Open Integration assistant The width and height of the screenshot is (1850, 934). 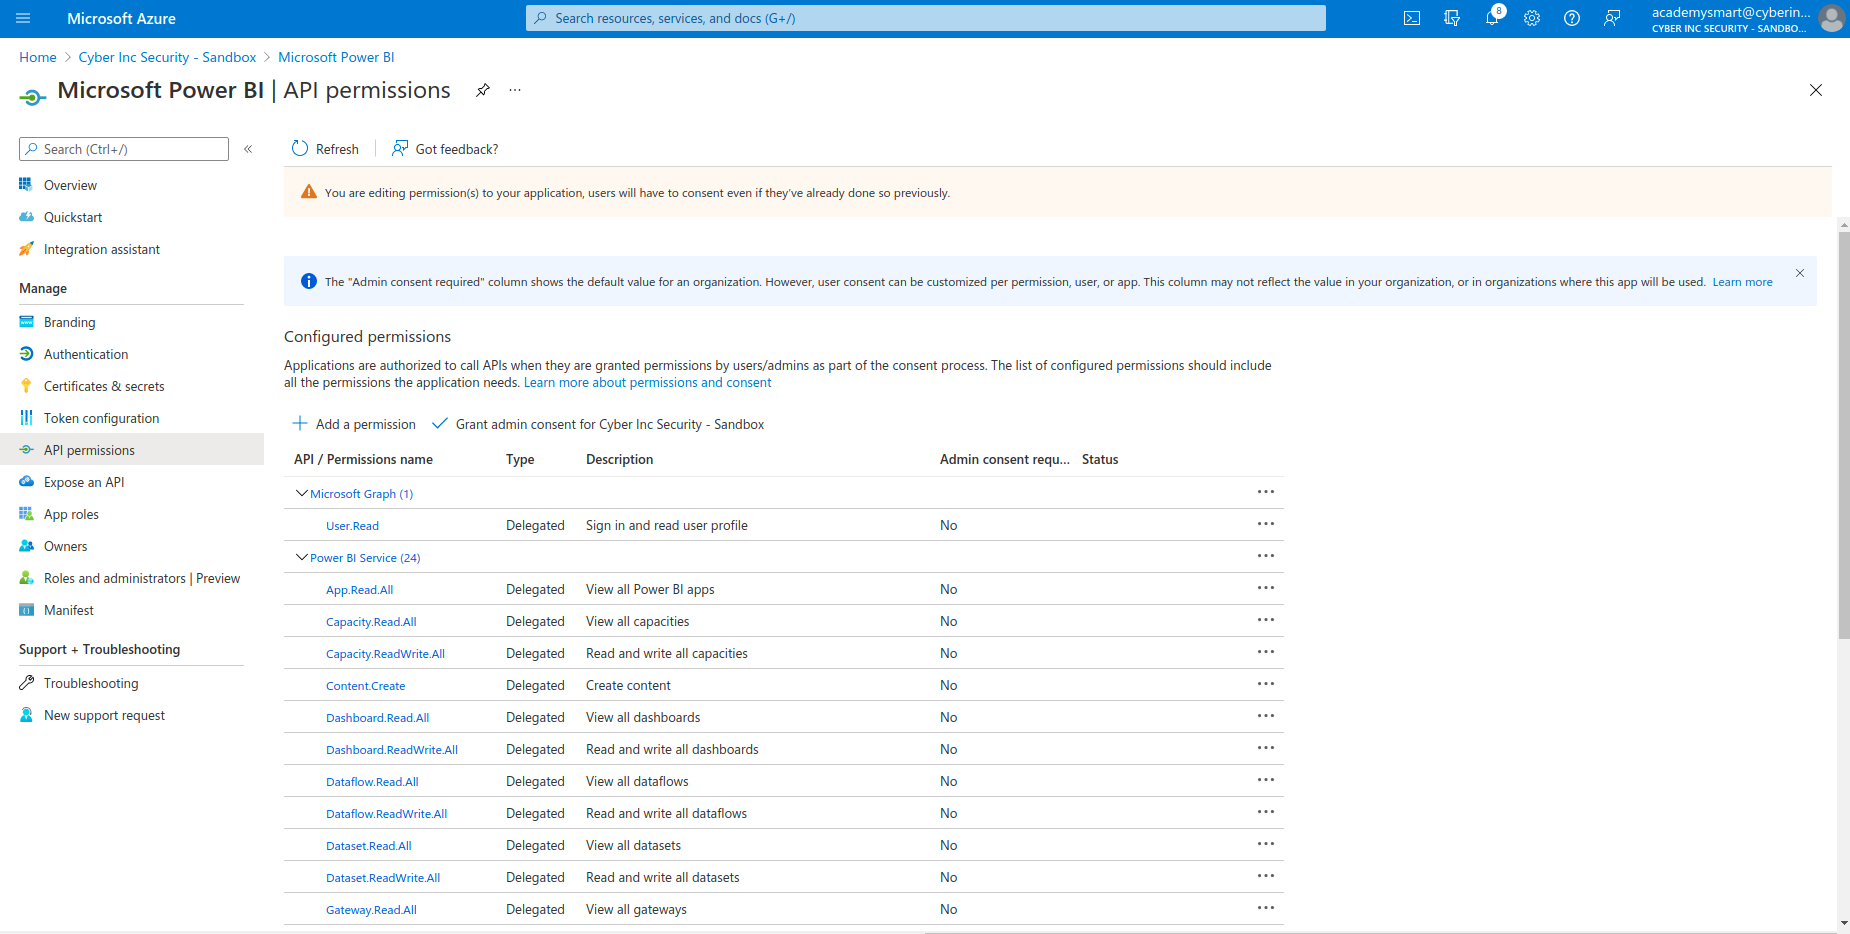point(101,249)
